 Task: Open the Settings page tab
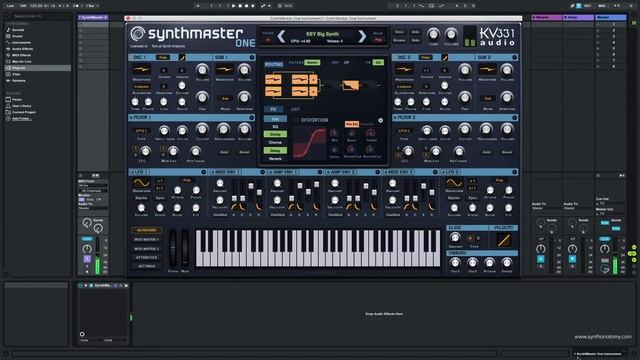[146, 266]
